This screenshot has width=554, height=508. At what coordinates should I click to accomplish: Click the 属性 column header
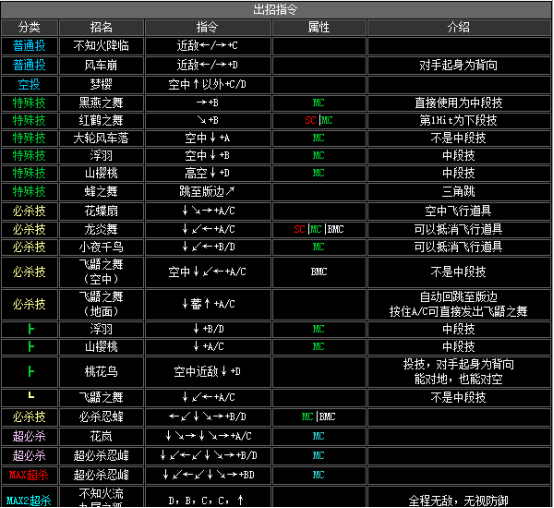(x=319, y=27)
